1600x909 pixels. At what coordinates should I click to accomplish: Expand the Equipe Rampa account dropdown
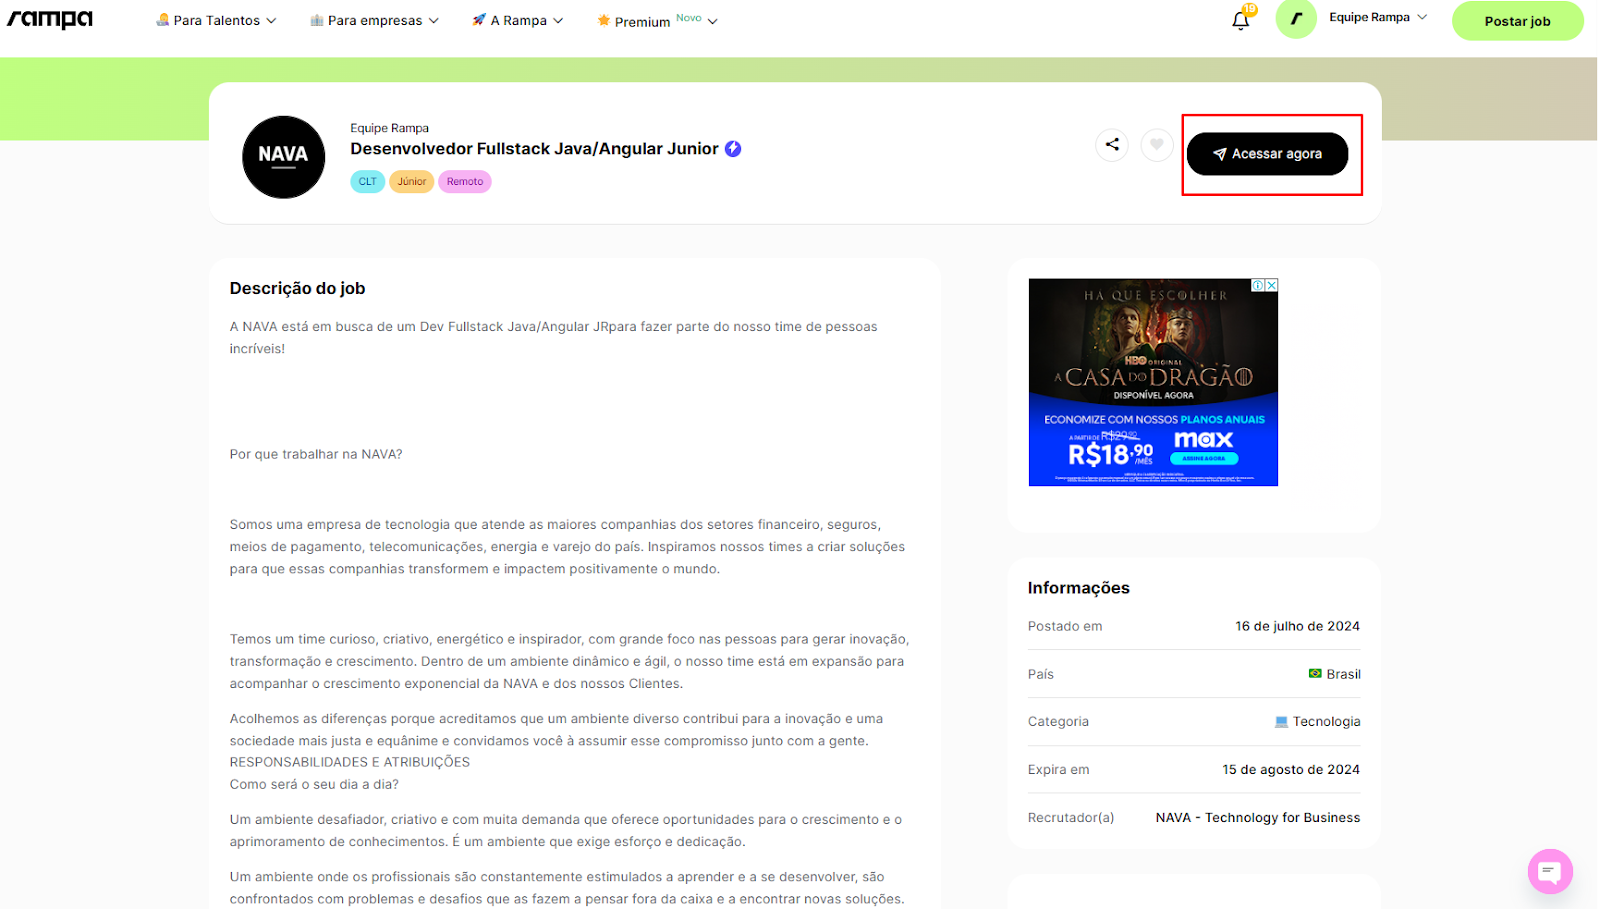(1378, 17)
